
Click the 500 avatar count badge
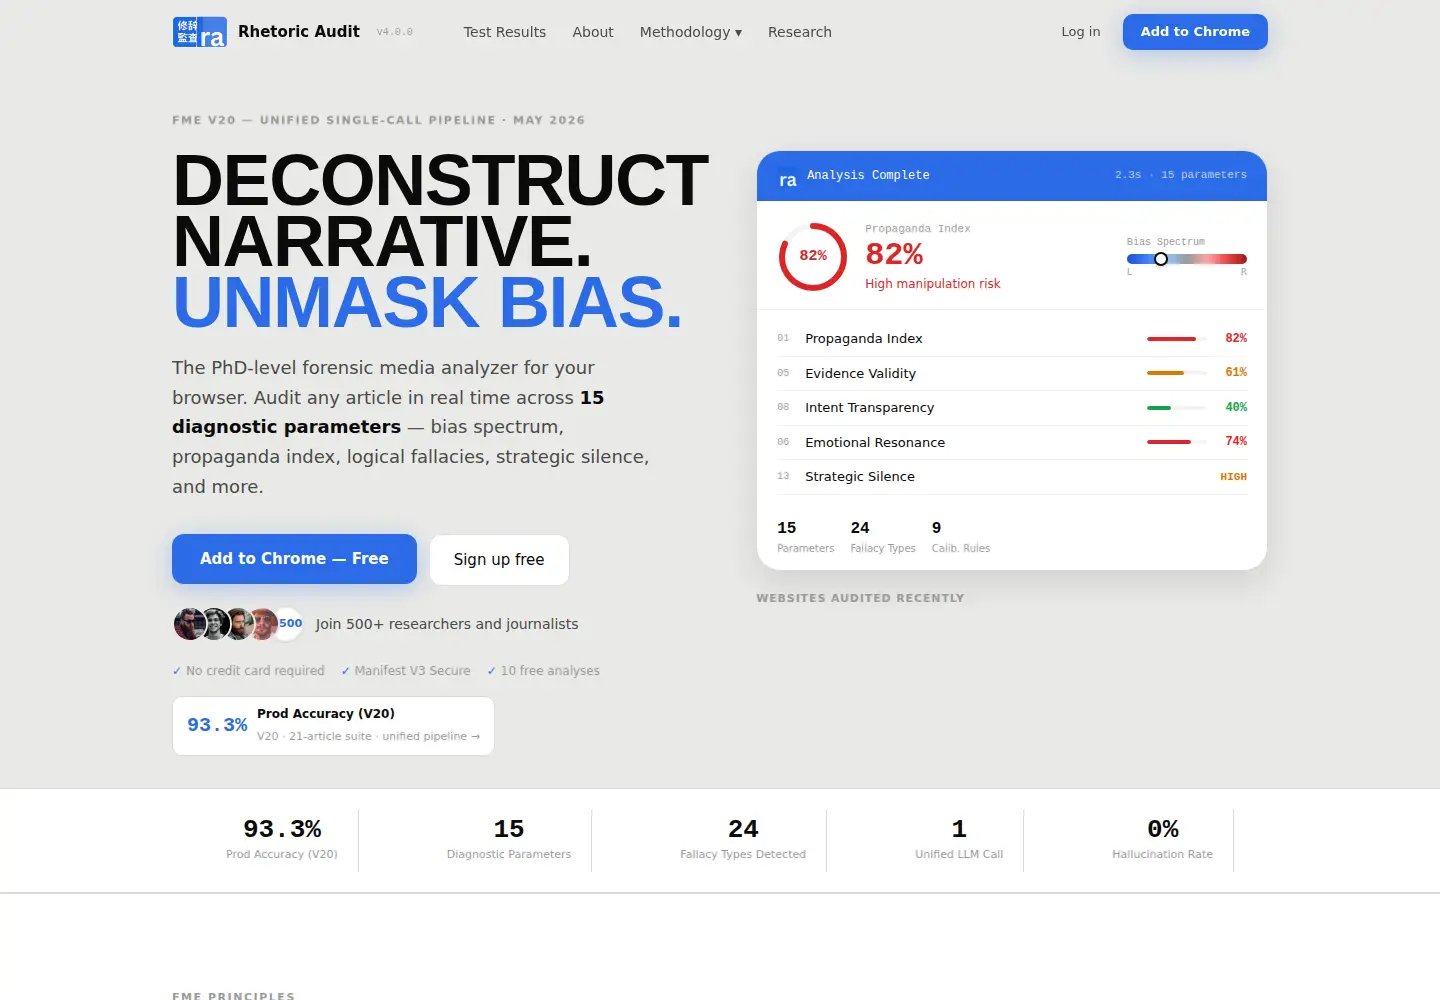pos(290,623)
